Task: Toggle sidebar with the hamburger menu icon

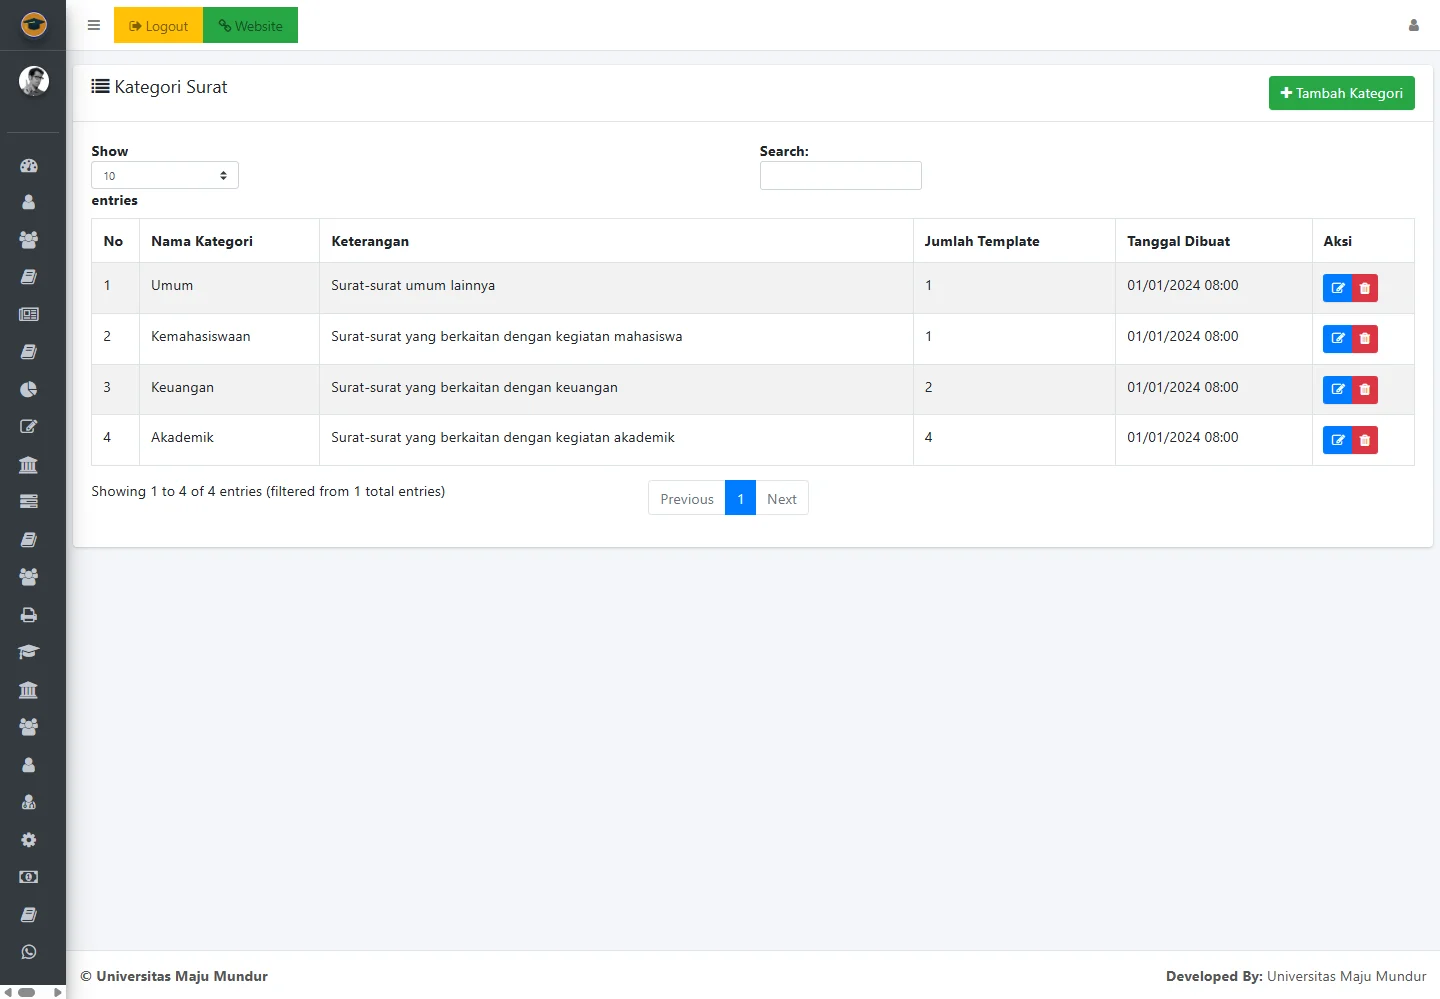Action: [94, 26]
